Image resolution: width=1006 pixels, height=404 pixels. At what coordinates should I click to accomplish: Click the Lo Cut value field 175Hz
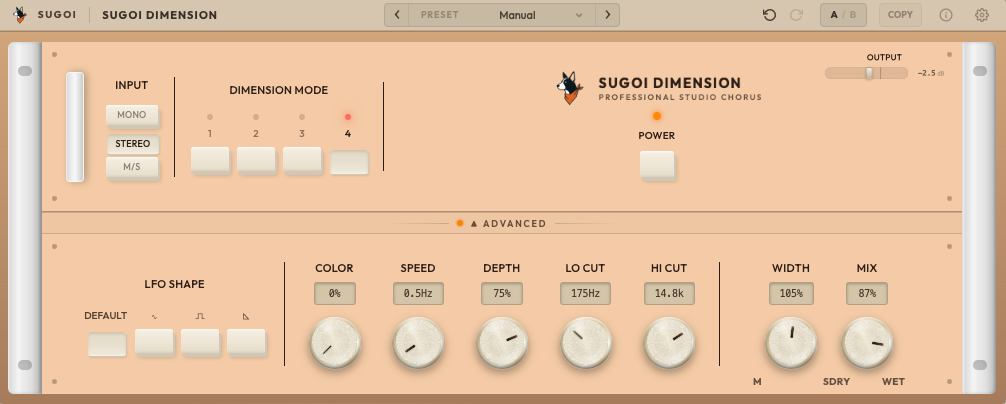585,294
